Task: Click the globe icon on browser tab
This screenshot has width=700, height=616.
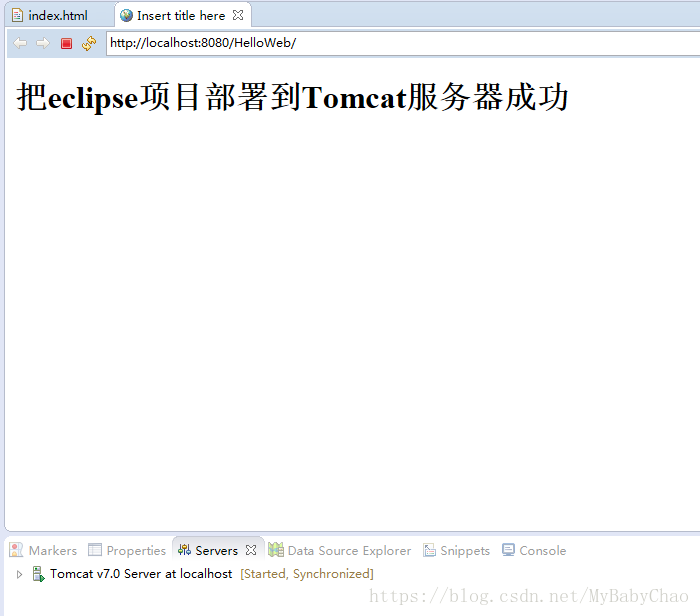Action: pos(126,16)
